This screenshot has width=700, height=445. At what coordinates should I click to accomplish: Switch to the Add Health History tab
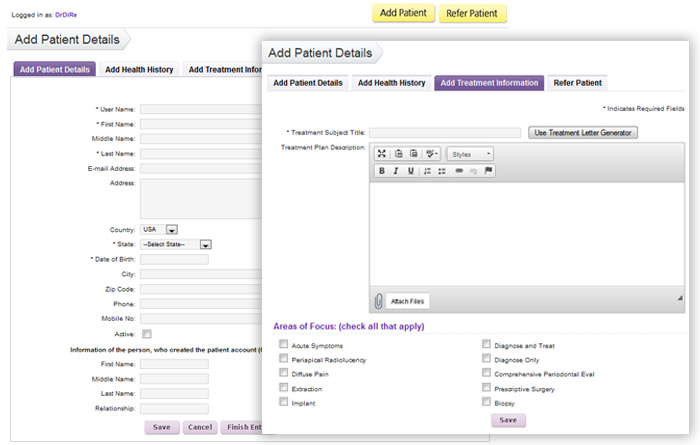391,83
